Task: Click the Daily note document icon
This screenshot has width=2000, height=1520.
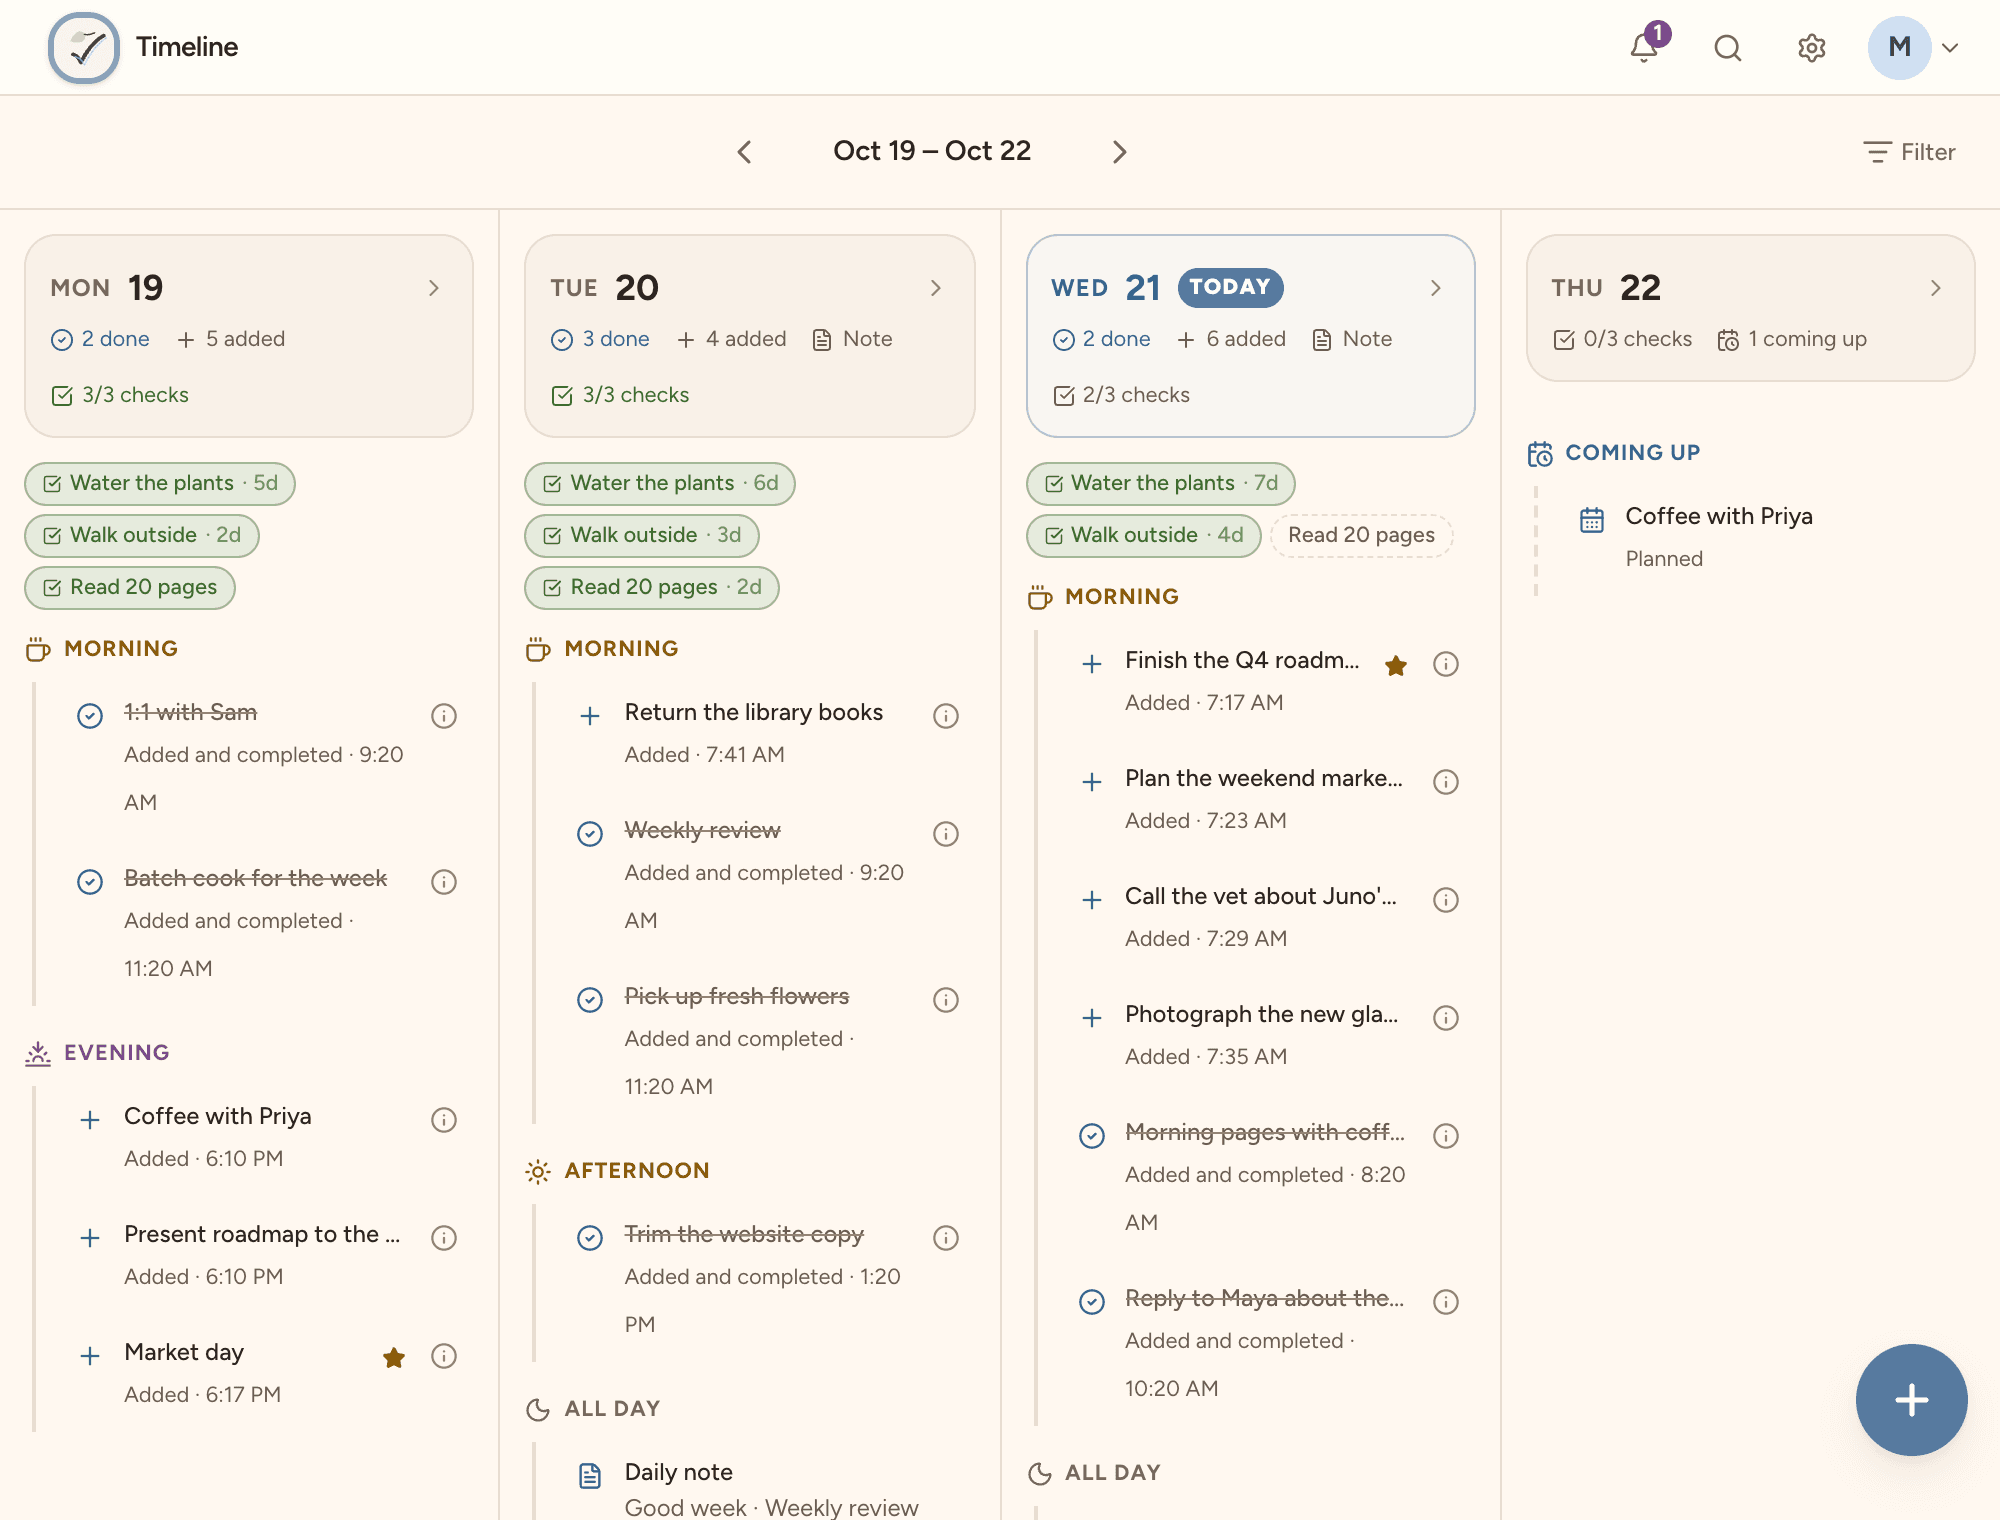Action: (590, 1475)
